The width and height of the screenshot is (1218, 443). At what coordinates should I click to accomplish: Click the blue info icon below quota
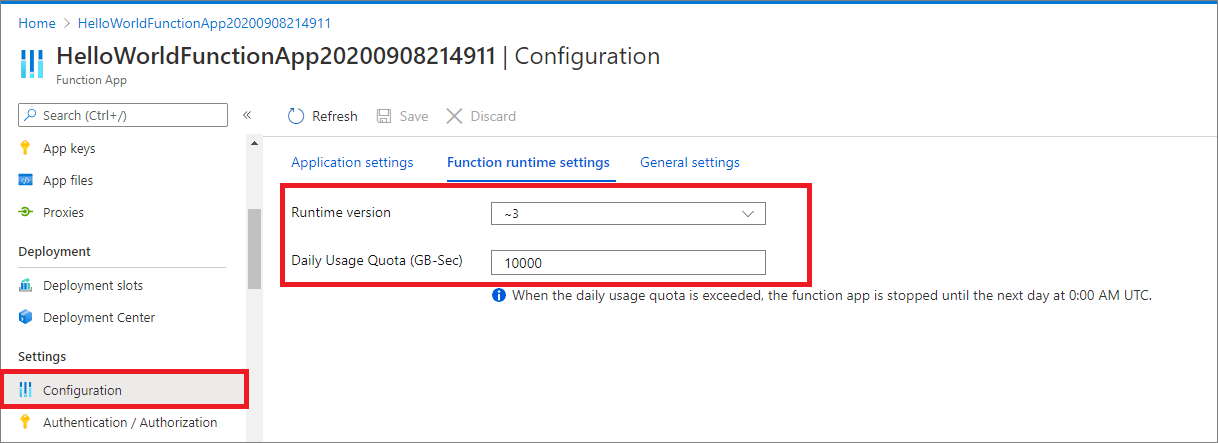point(499,296)
